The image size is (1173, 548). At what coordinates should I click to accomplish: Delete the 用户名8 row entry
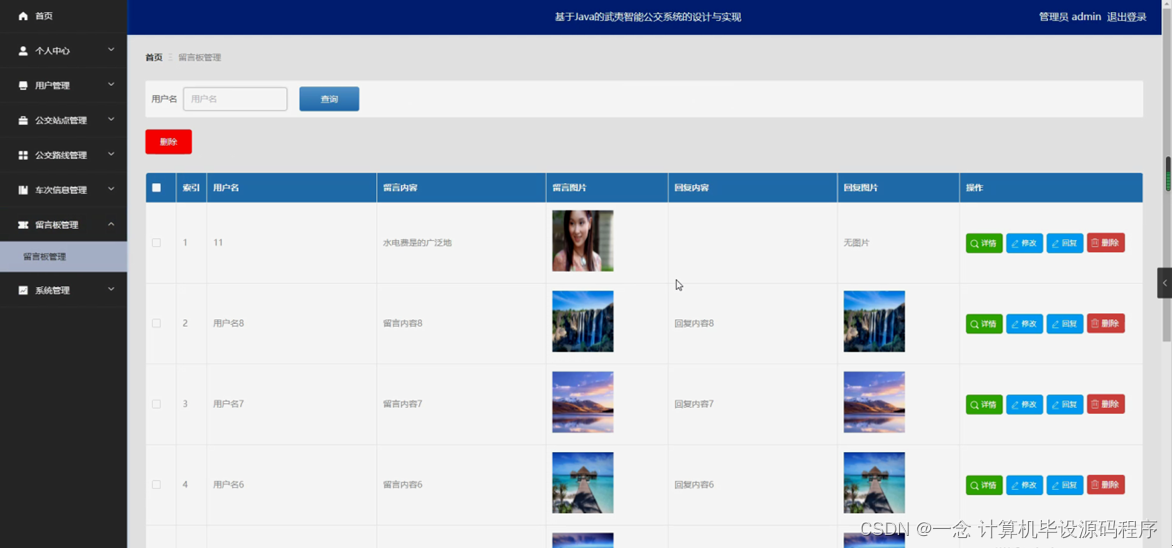click(x=1106, y=324)
